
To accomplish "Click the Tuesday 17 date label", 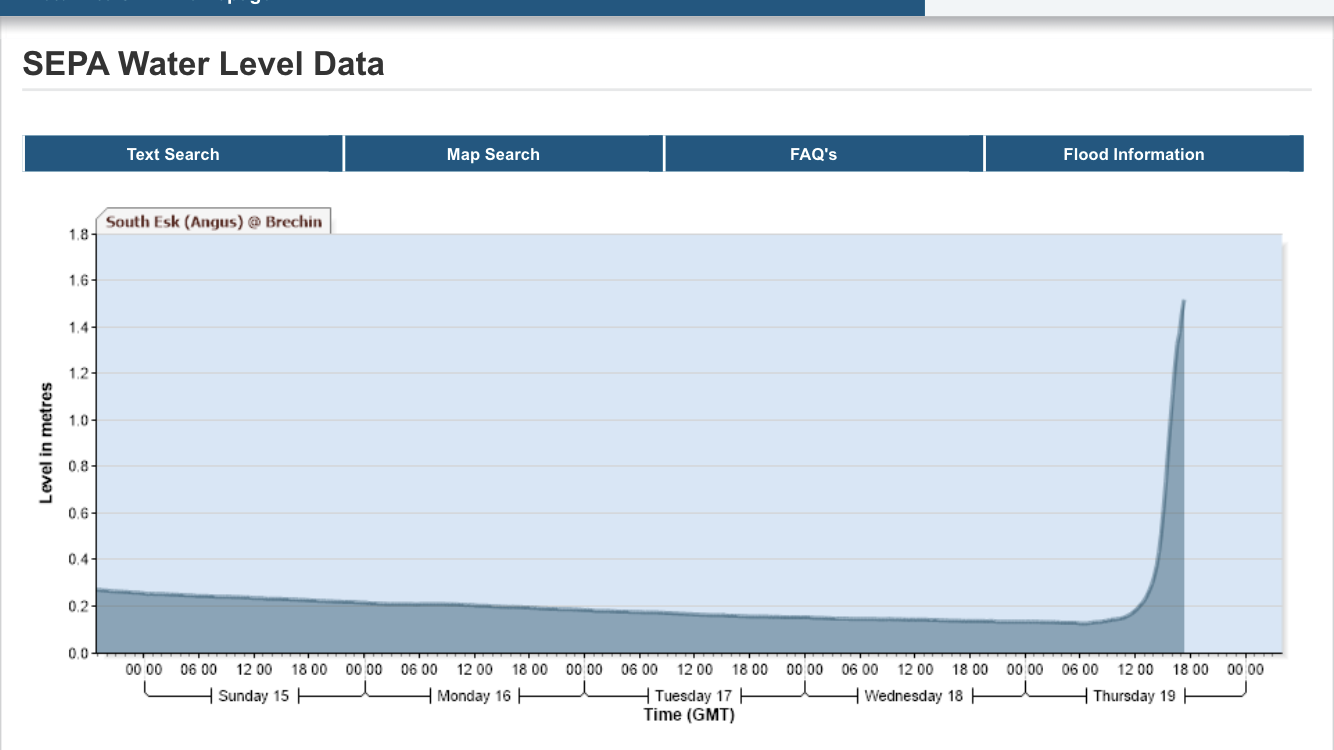I will click(x=694, y=696).
